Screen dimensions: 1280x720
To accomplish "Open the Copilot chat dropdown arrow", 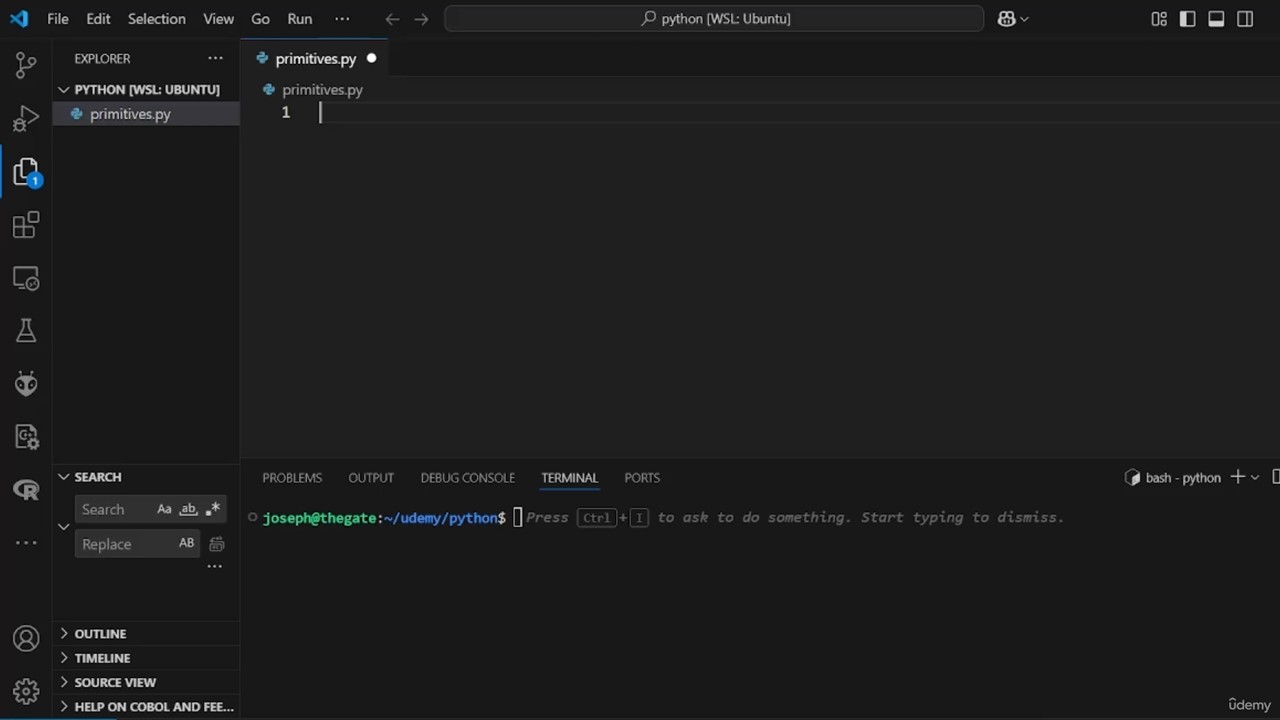I will (x=1024, y=19).
